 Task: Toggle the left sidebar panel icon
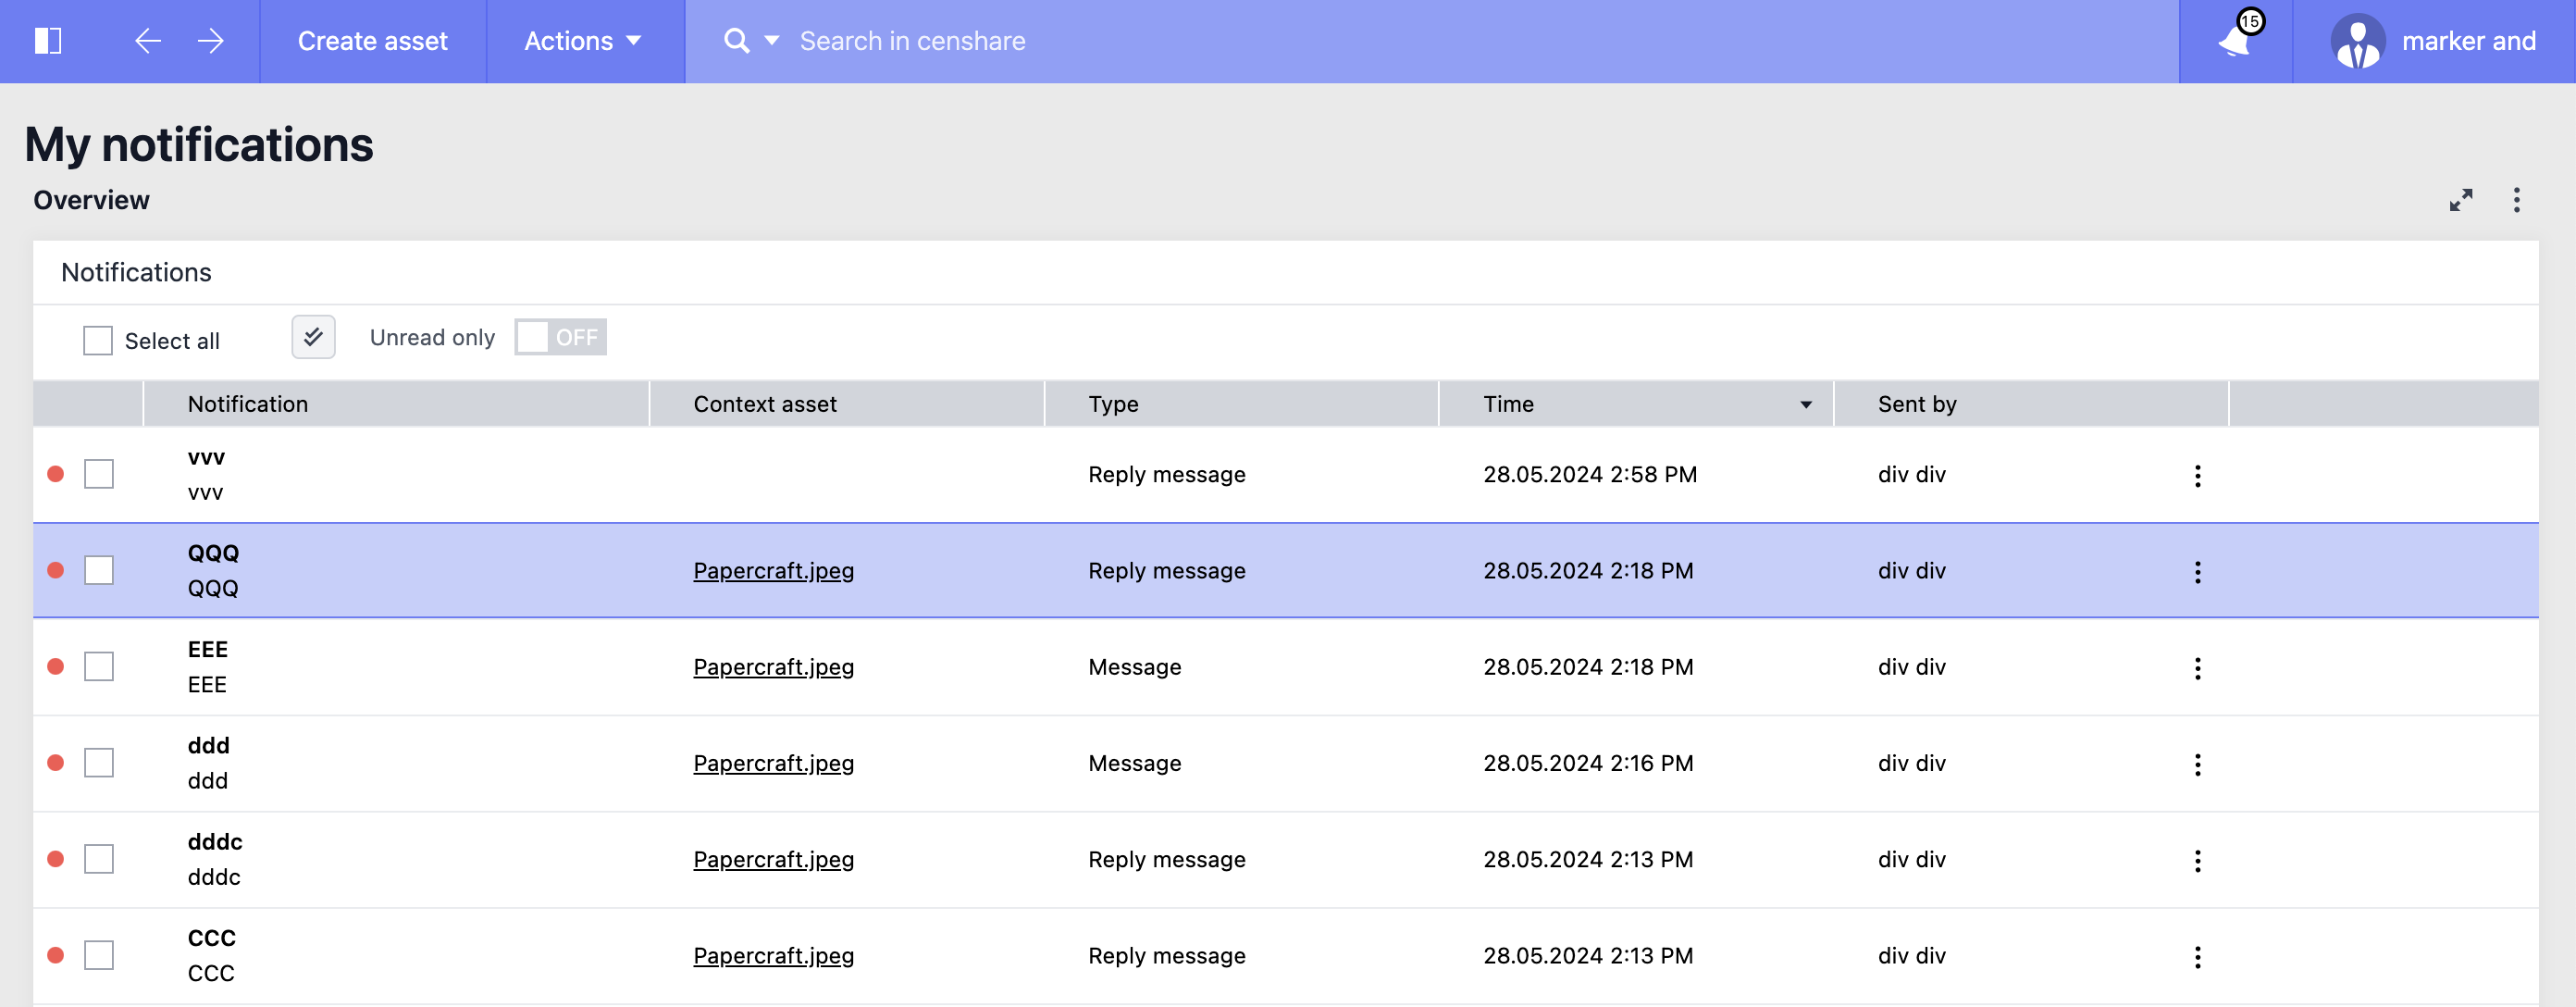(48, 41)
